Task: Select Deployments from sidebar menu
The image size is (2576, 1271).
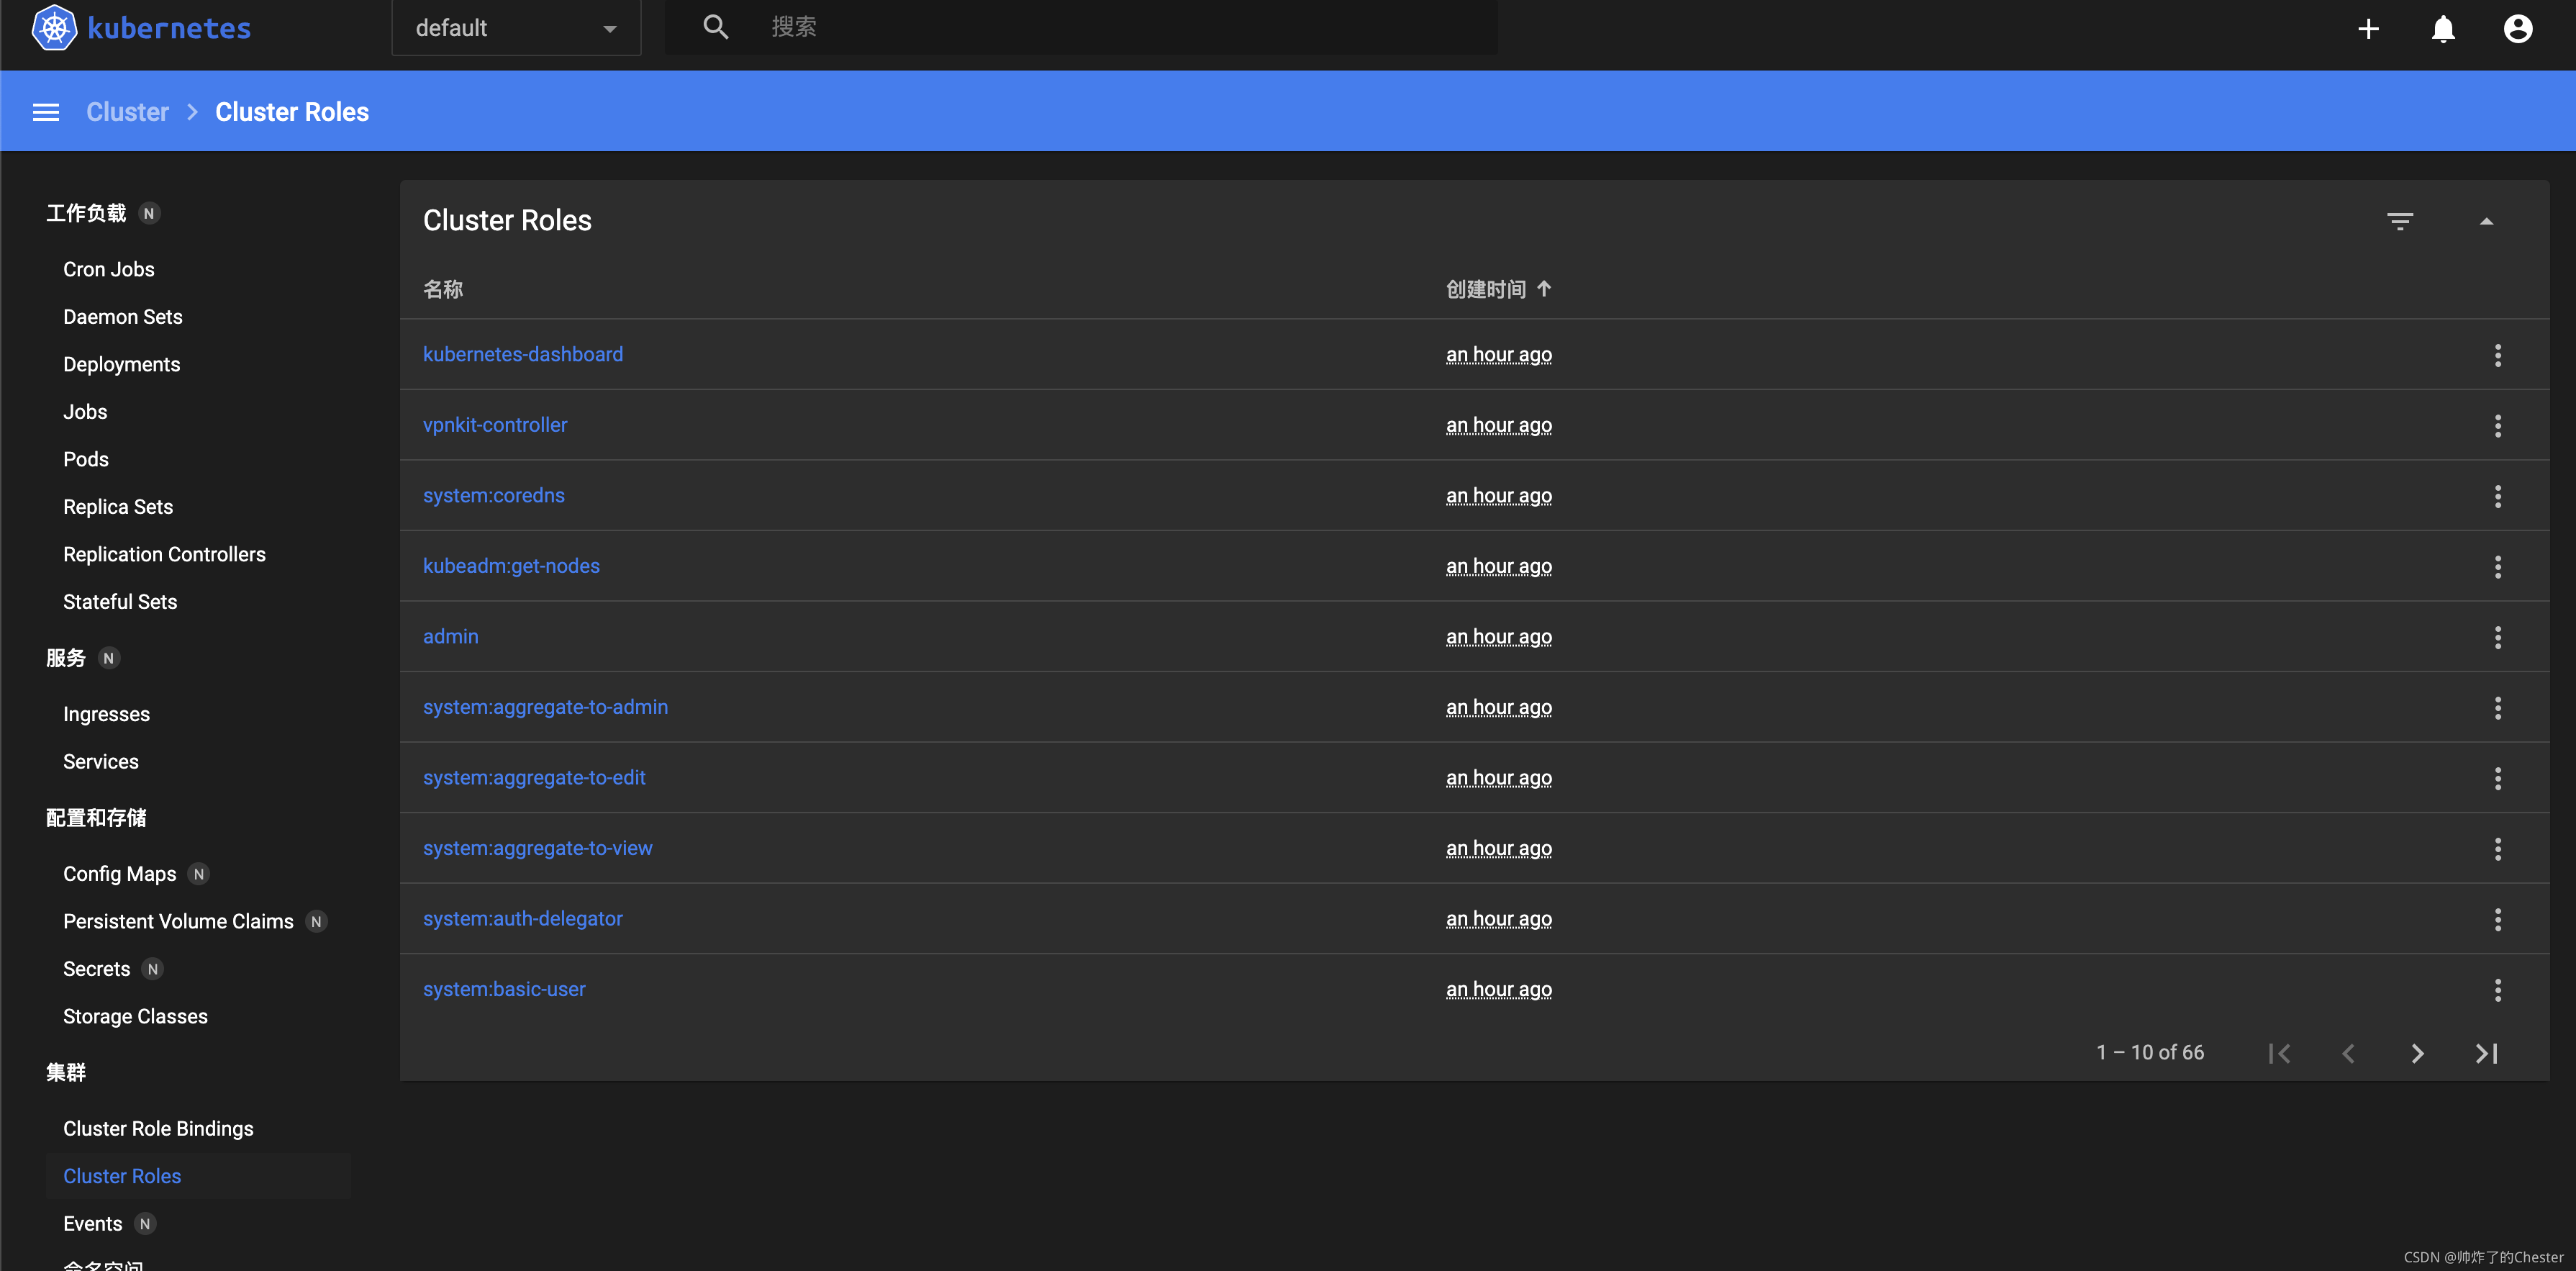Action: coord(123,363)
